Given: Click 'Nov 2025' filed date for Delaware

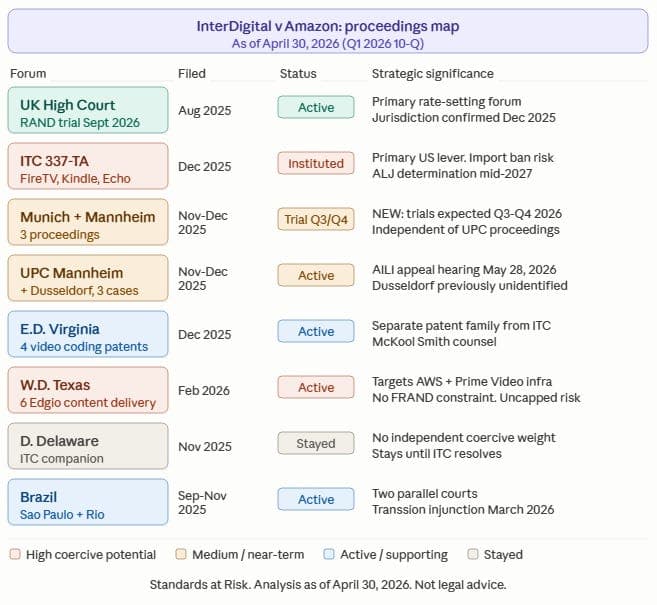Looking at the screenshot, I should pos(205,447).
